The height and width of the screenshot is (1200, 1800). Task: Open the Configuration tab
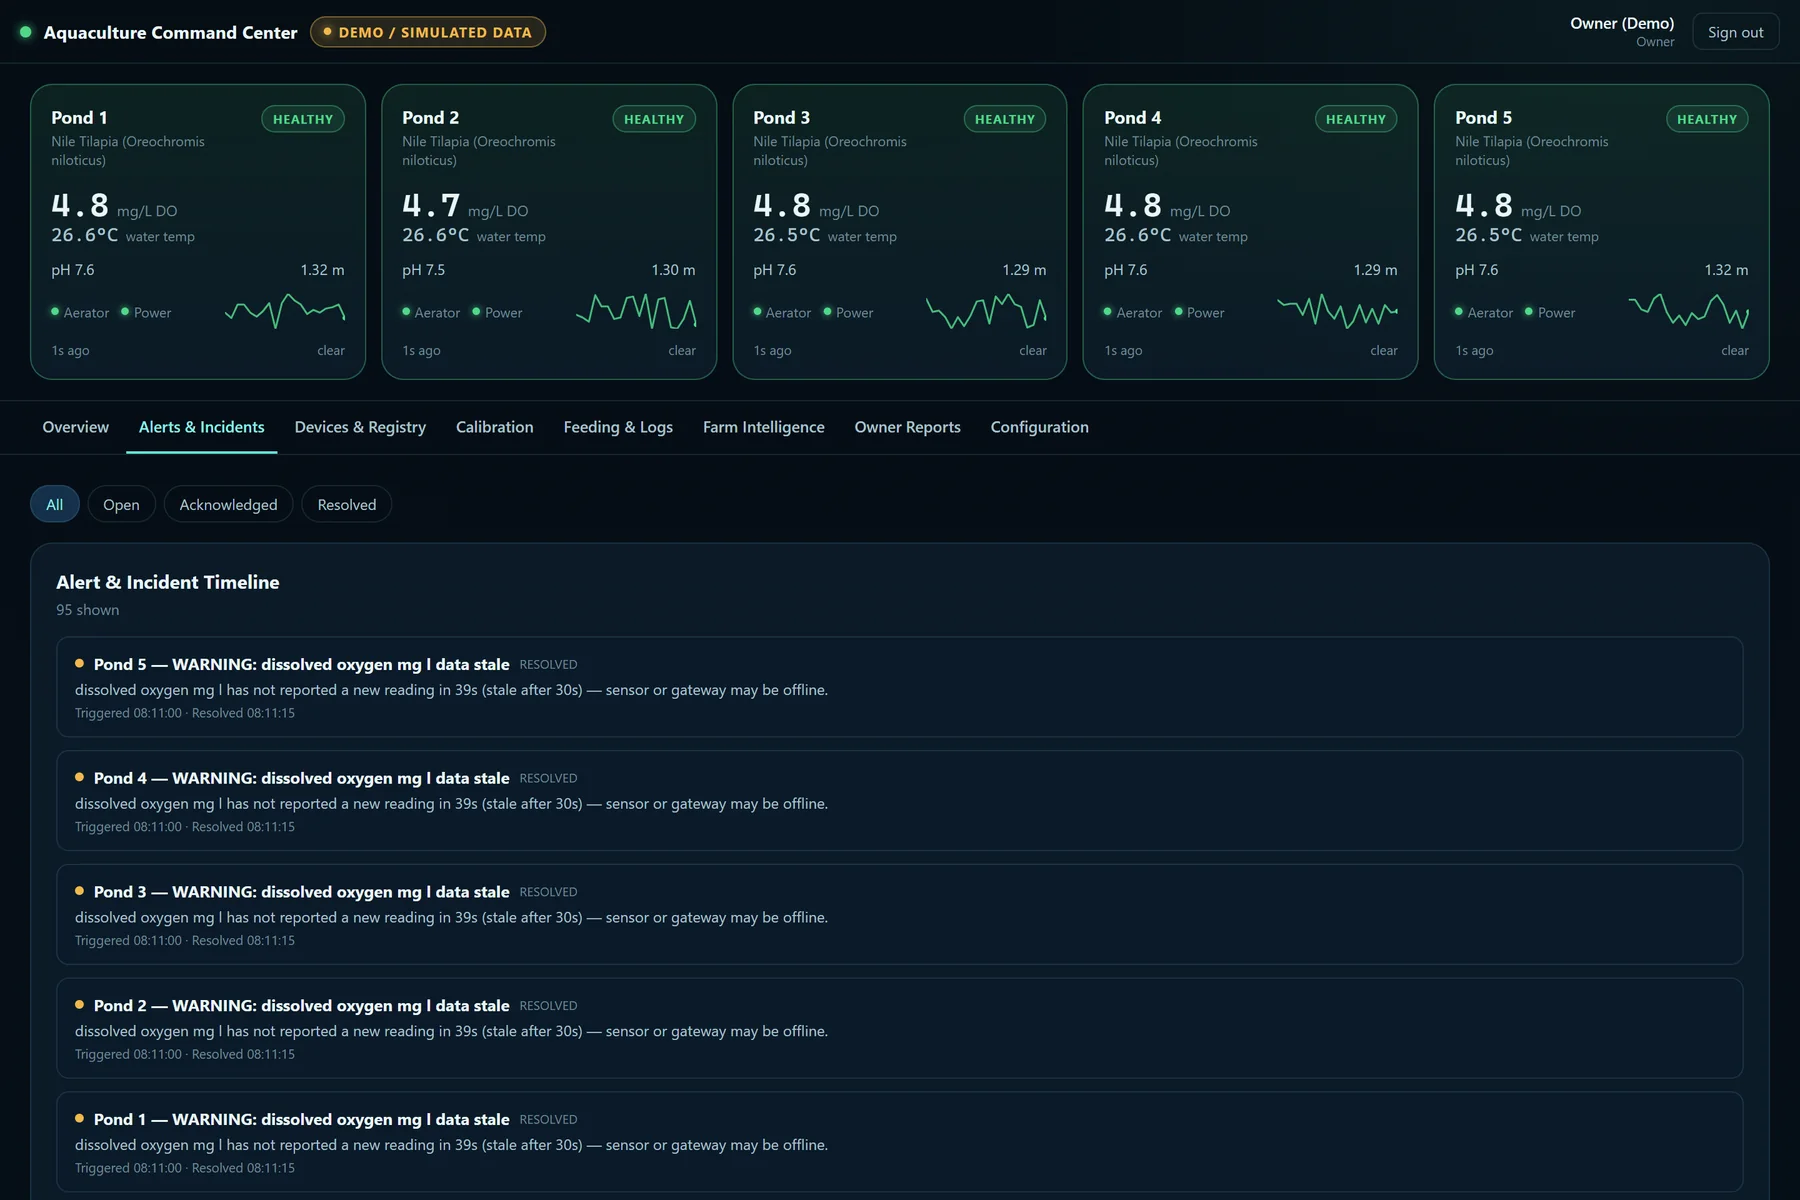pyautogui.click(x=1040, y=427)
